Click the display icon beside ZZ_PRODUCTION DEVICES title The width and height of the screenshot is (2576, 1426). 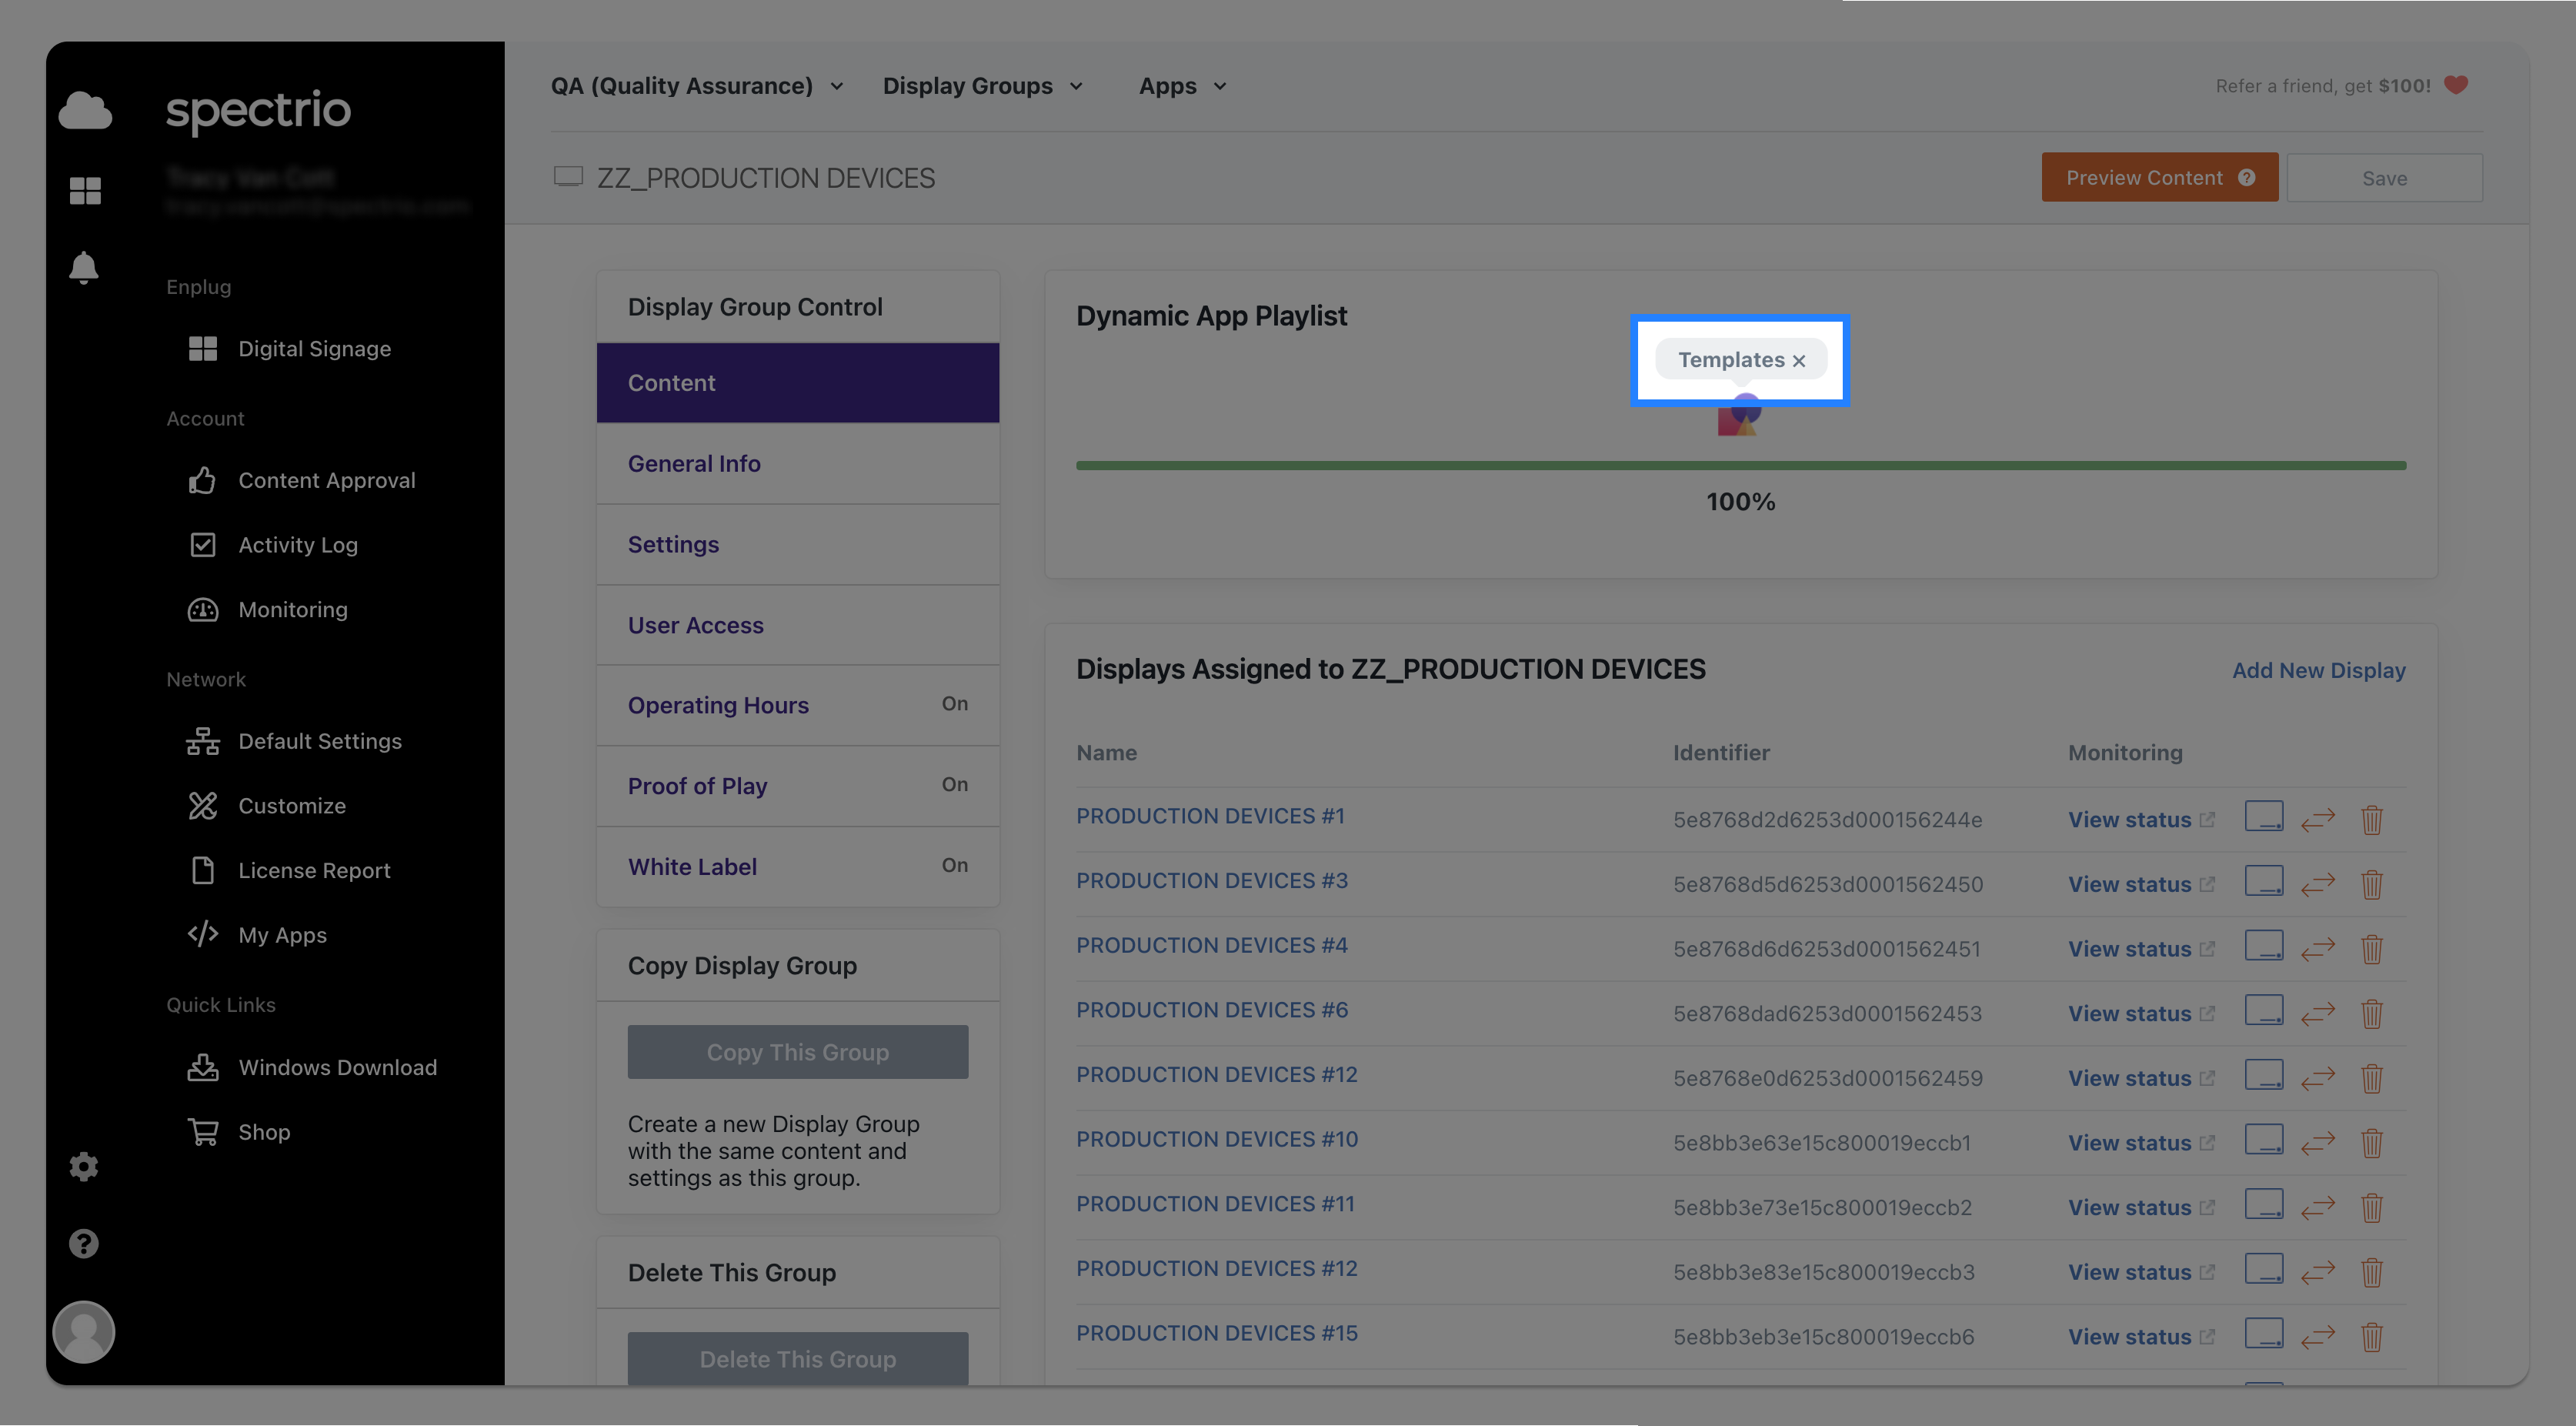pos(568,177)
